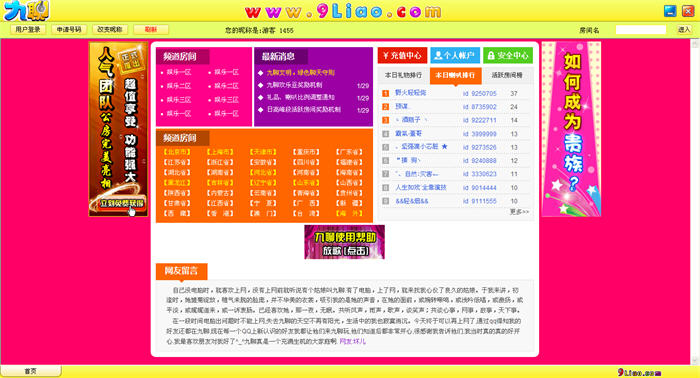
Task: Open the 充值中心 recharge center button
Action: coord(402,55)
